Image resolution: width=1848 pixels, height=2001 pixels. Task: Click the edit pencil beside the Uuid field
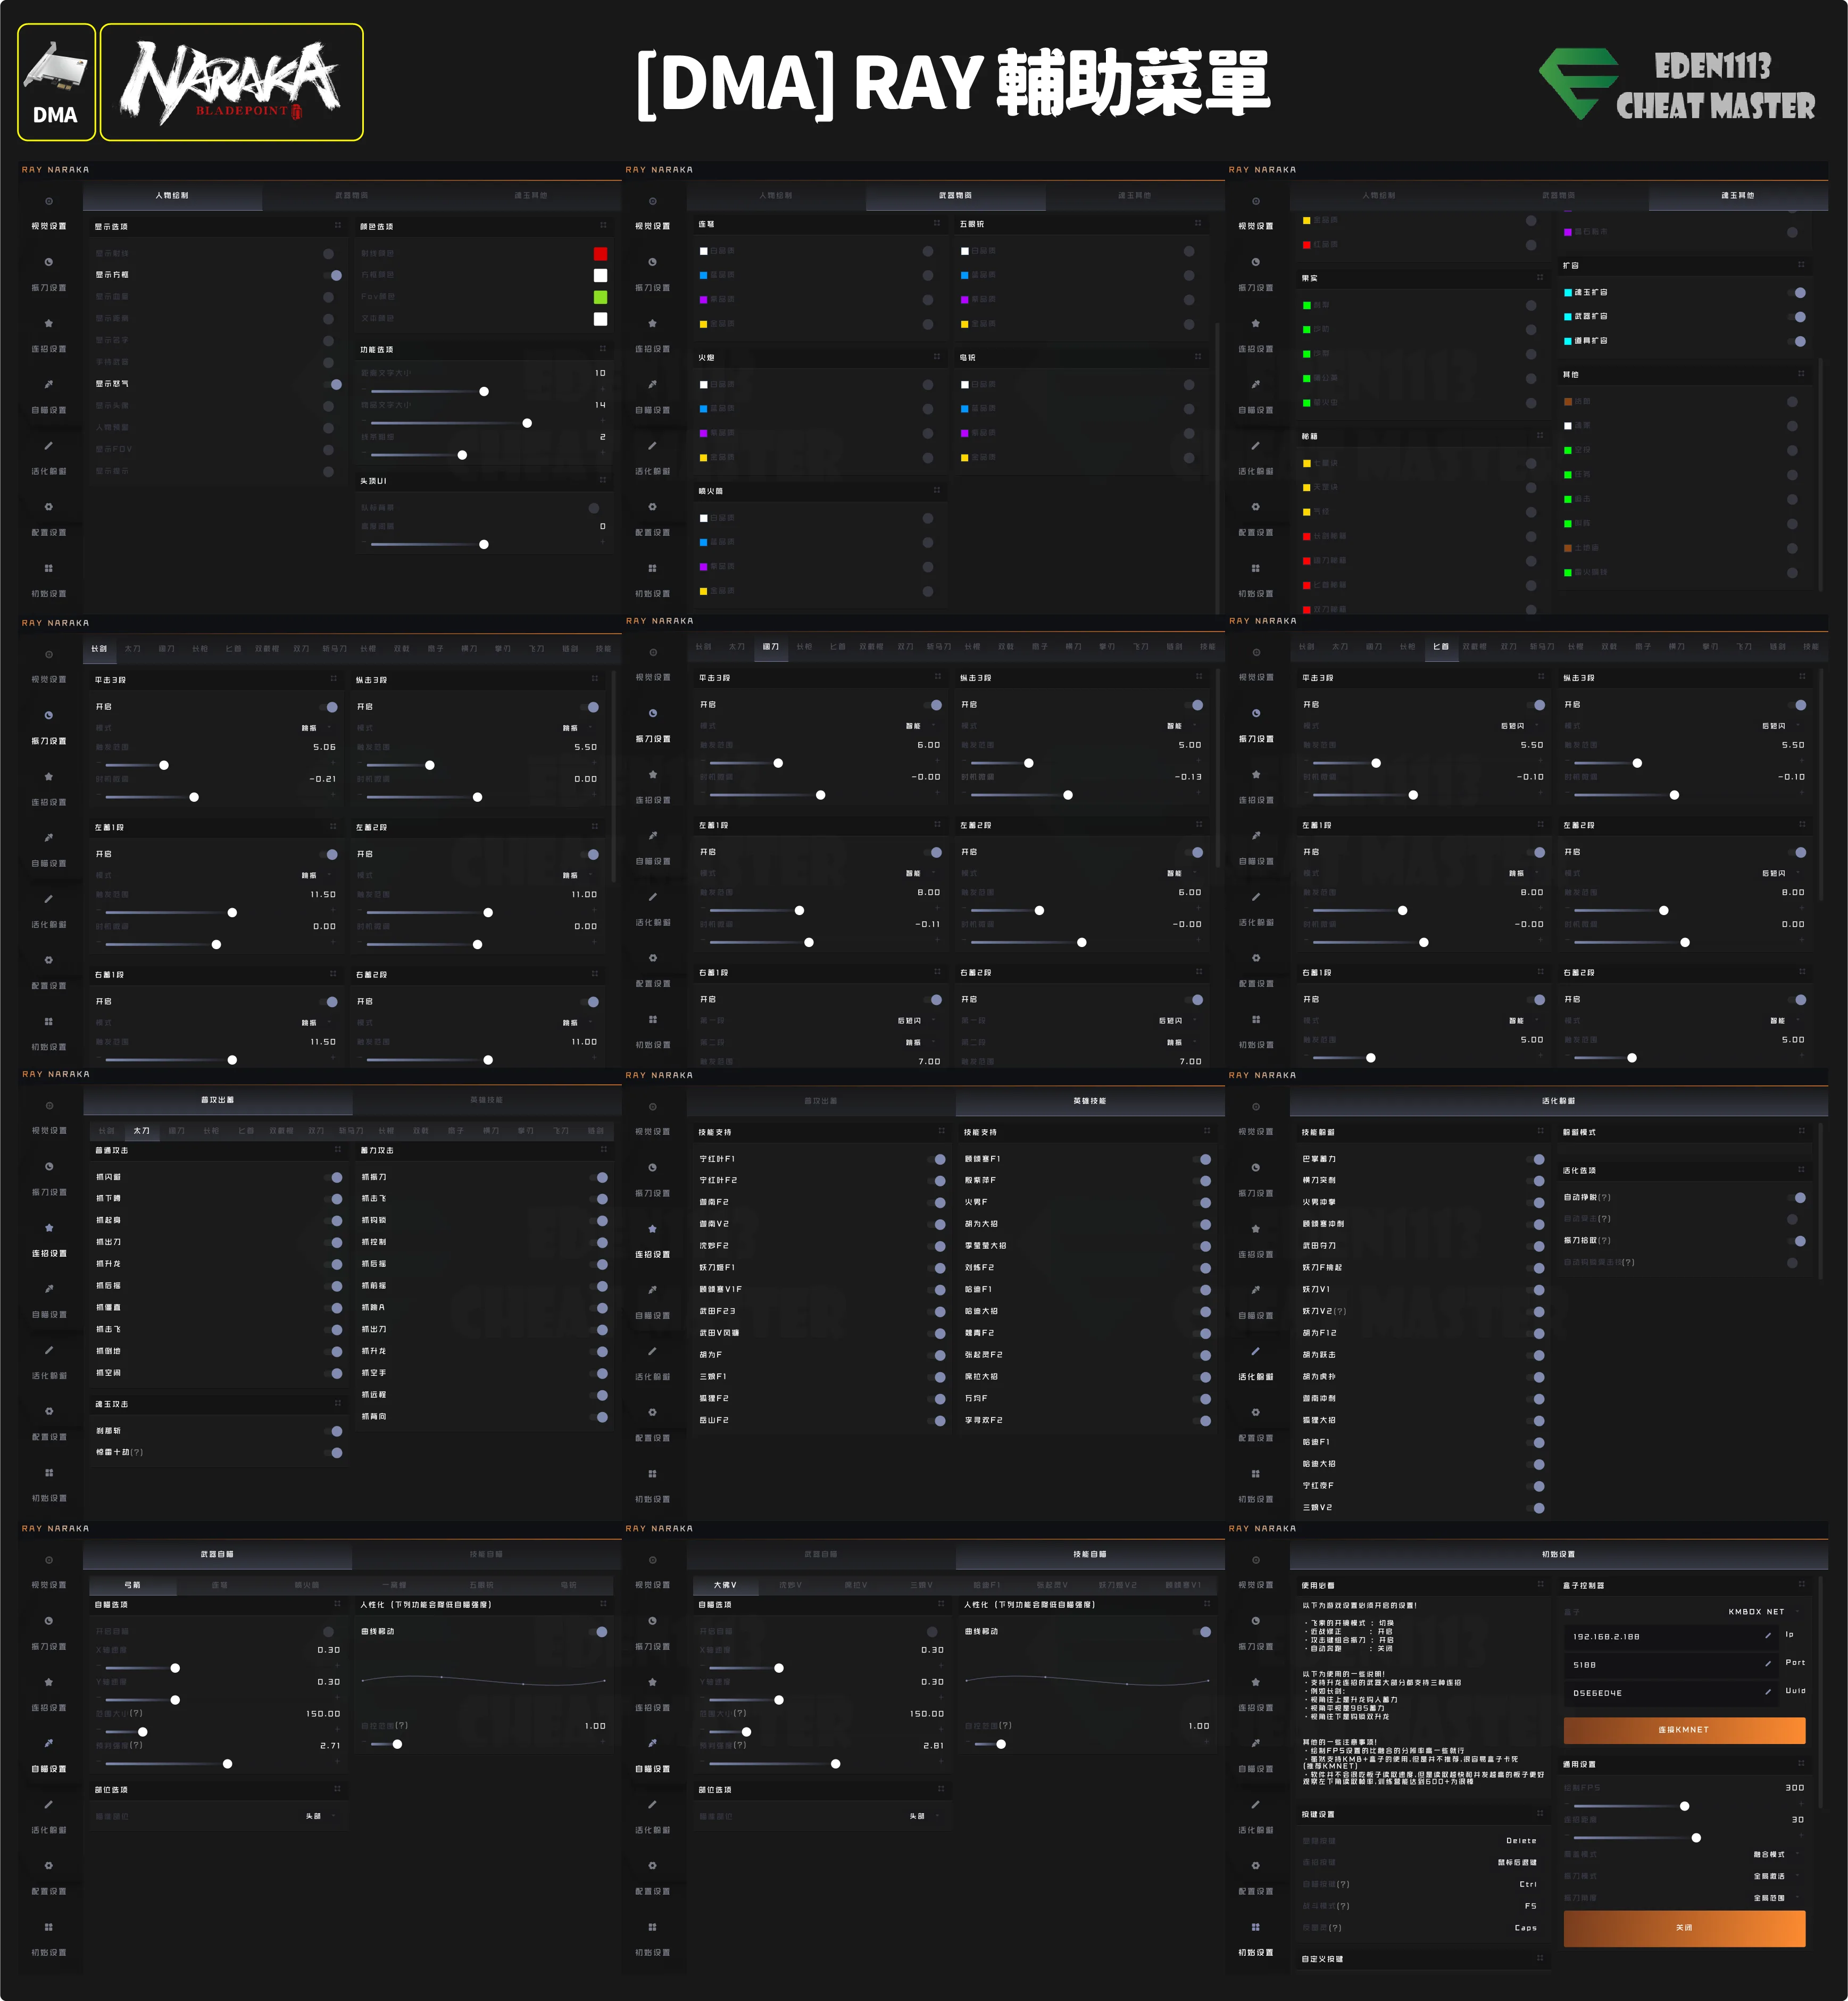coord(1767,1692)
